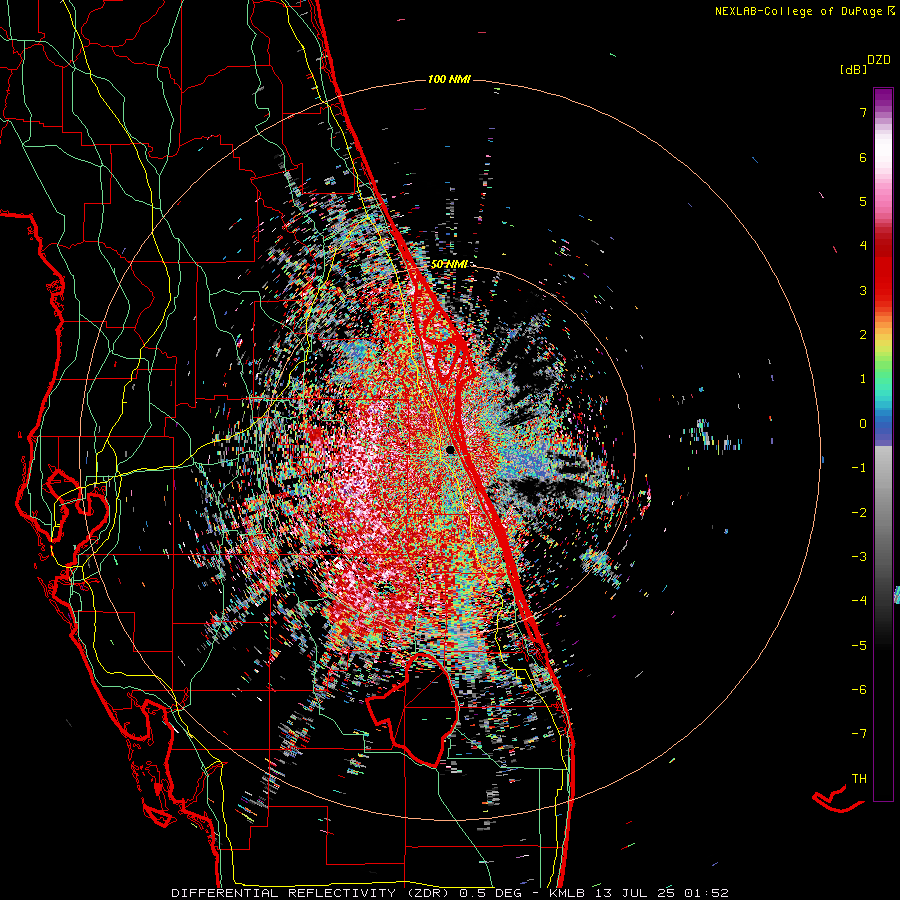Click the 100 NMI range ring label
Screen dimensions: 900x900
(449, 79)
